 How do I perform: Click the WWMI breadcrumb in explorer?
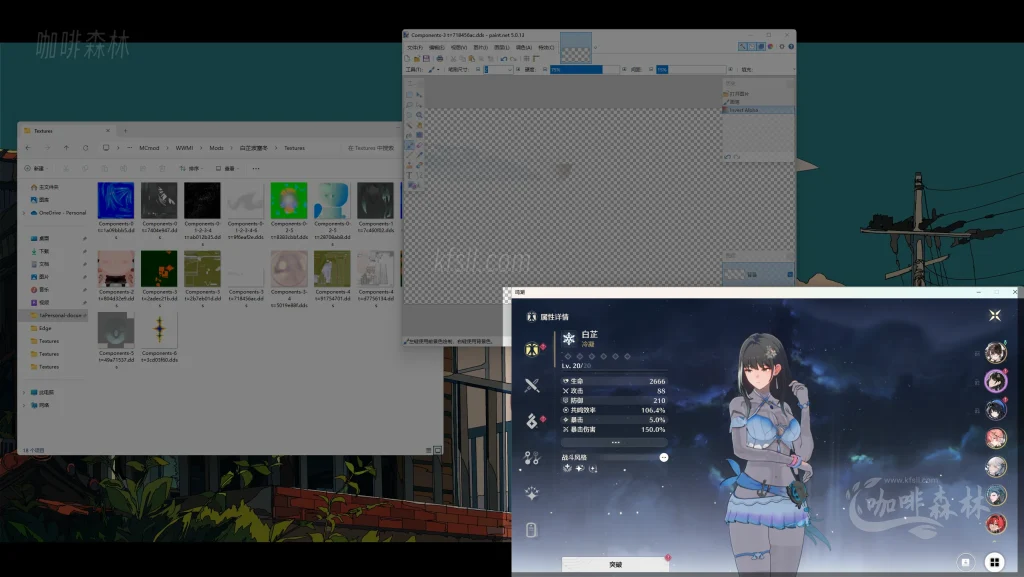pyautogui.click(x=184, y=148)
